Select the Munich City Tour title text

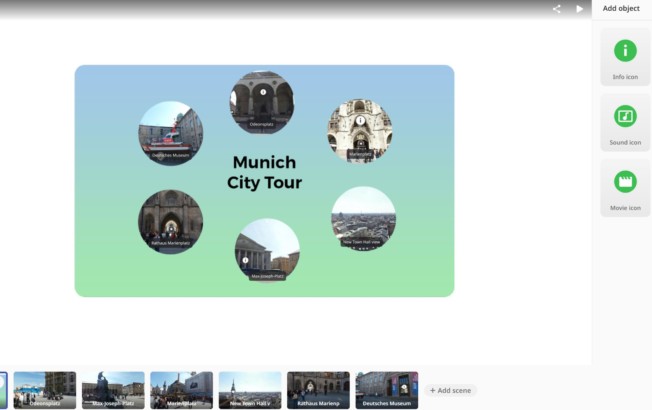click(264, 172)
